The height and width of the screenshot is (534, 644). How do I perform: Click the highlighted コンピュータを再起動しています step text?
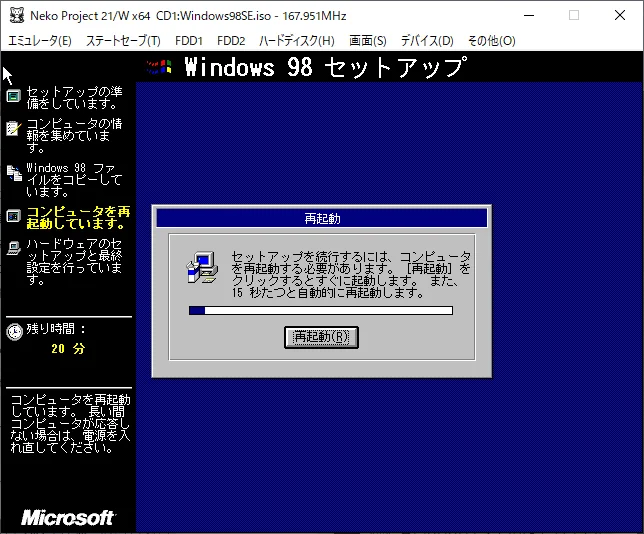(78, 218)
